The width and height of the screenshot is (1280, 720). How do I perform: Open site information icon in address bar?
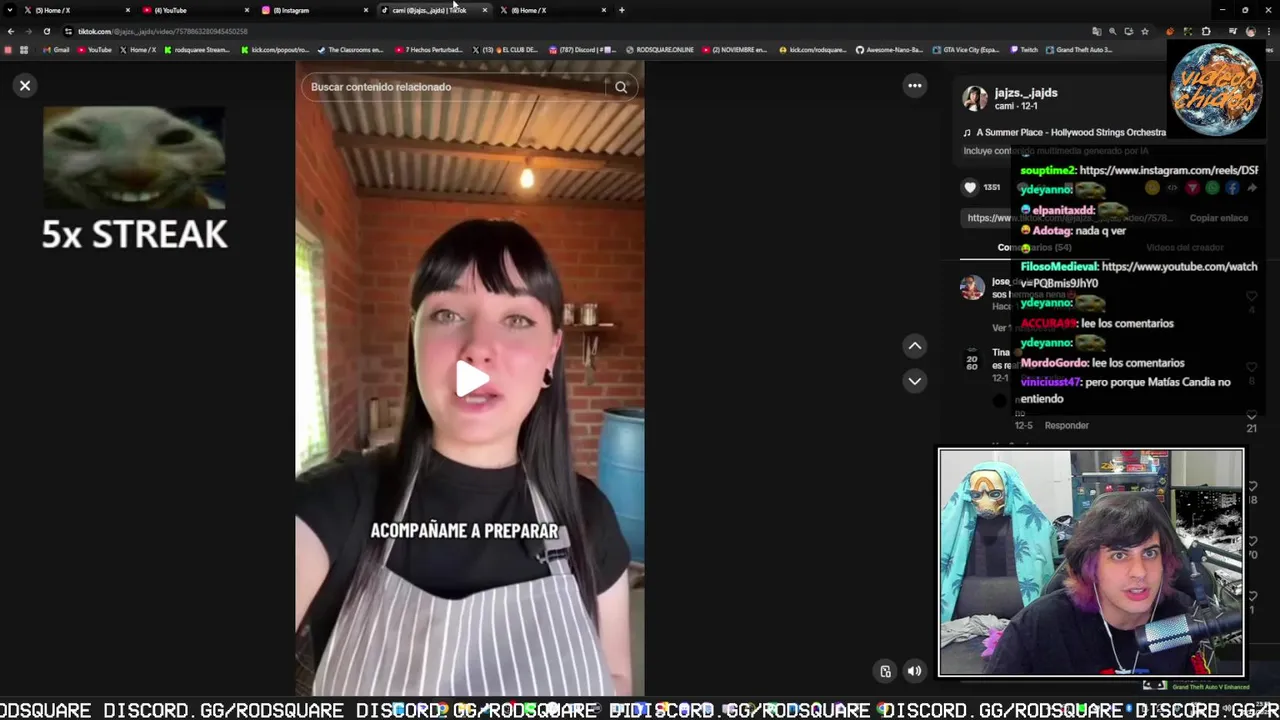point(68,31)
